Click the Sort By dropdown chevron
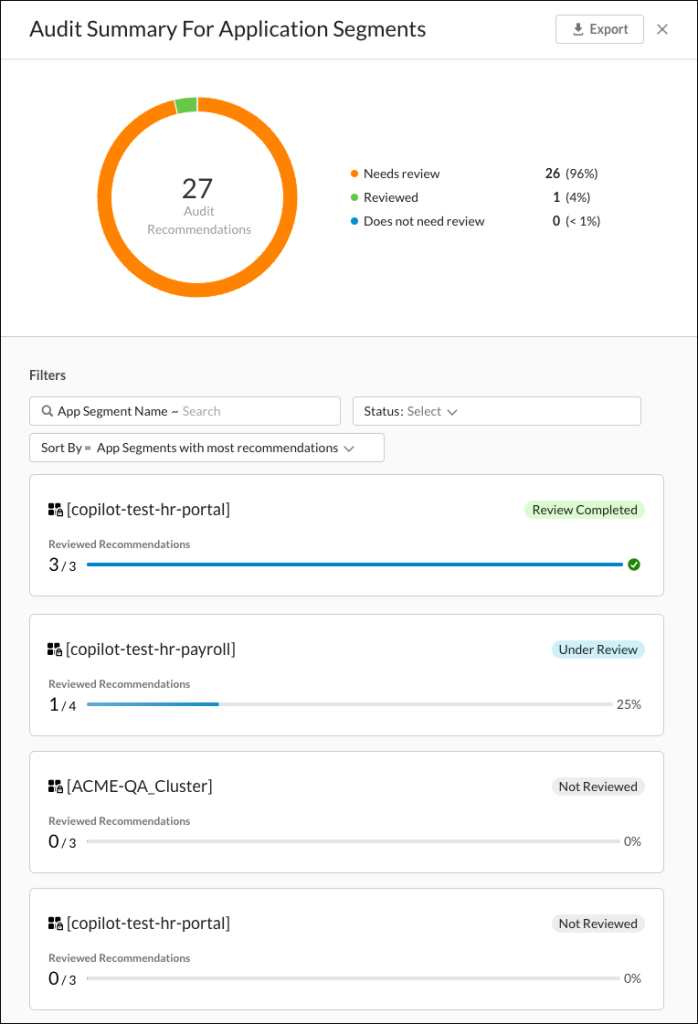The image size is (698, 1024). [x=349, y=449]
